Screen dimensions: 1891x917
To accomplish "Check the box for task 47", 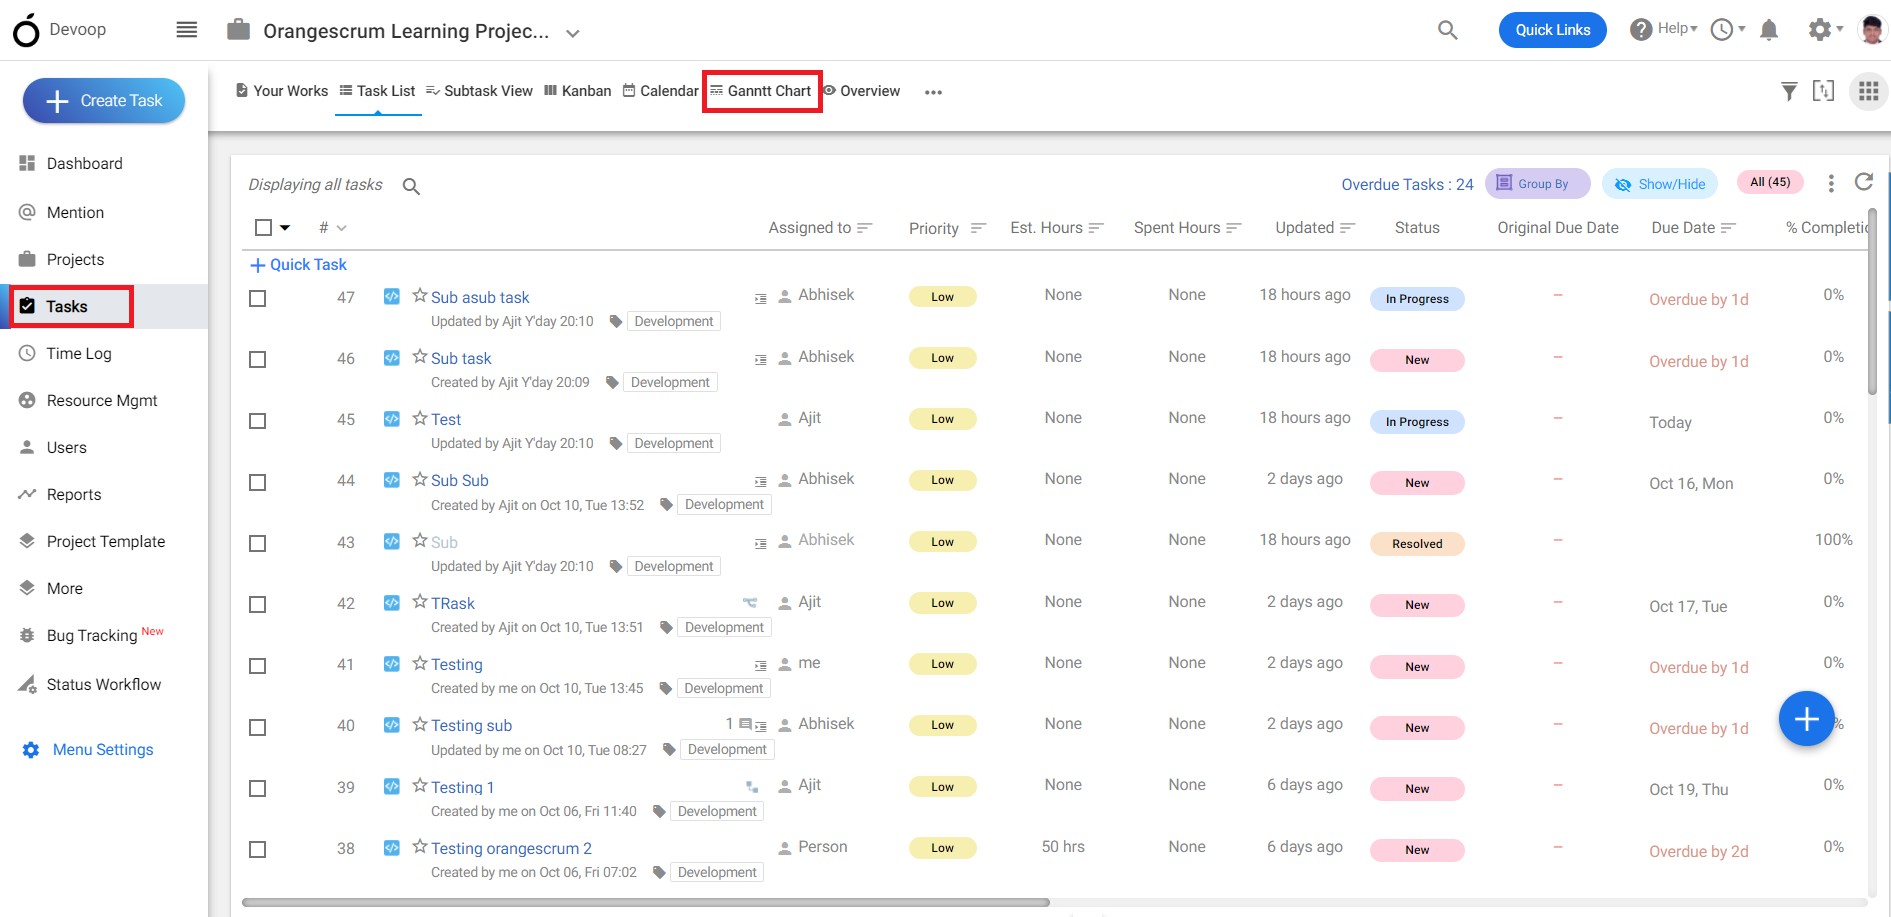I will tap(257, 298).
